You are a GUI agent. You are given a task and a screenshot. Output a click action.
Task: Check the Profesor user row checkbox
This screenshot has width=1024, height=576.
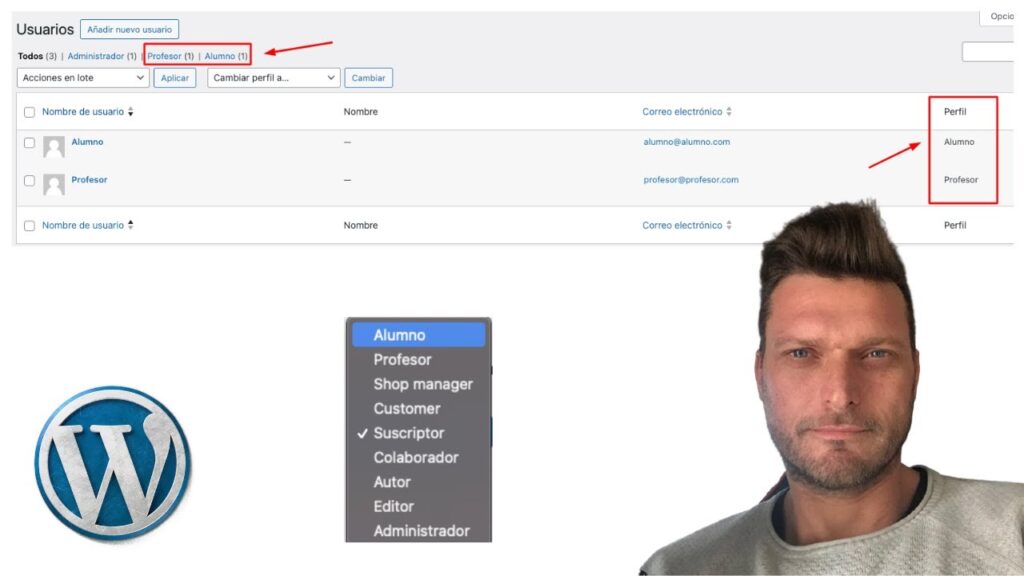click(x=29, y=180)
